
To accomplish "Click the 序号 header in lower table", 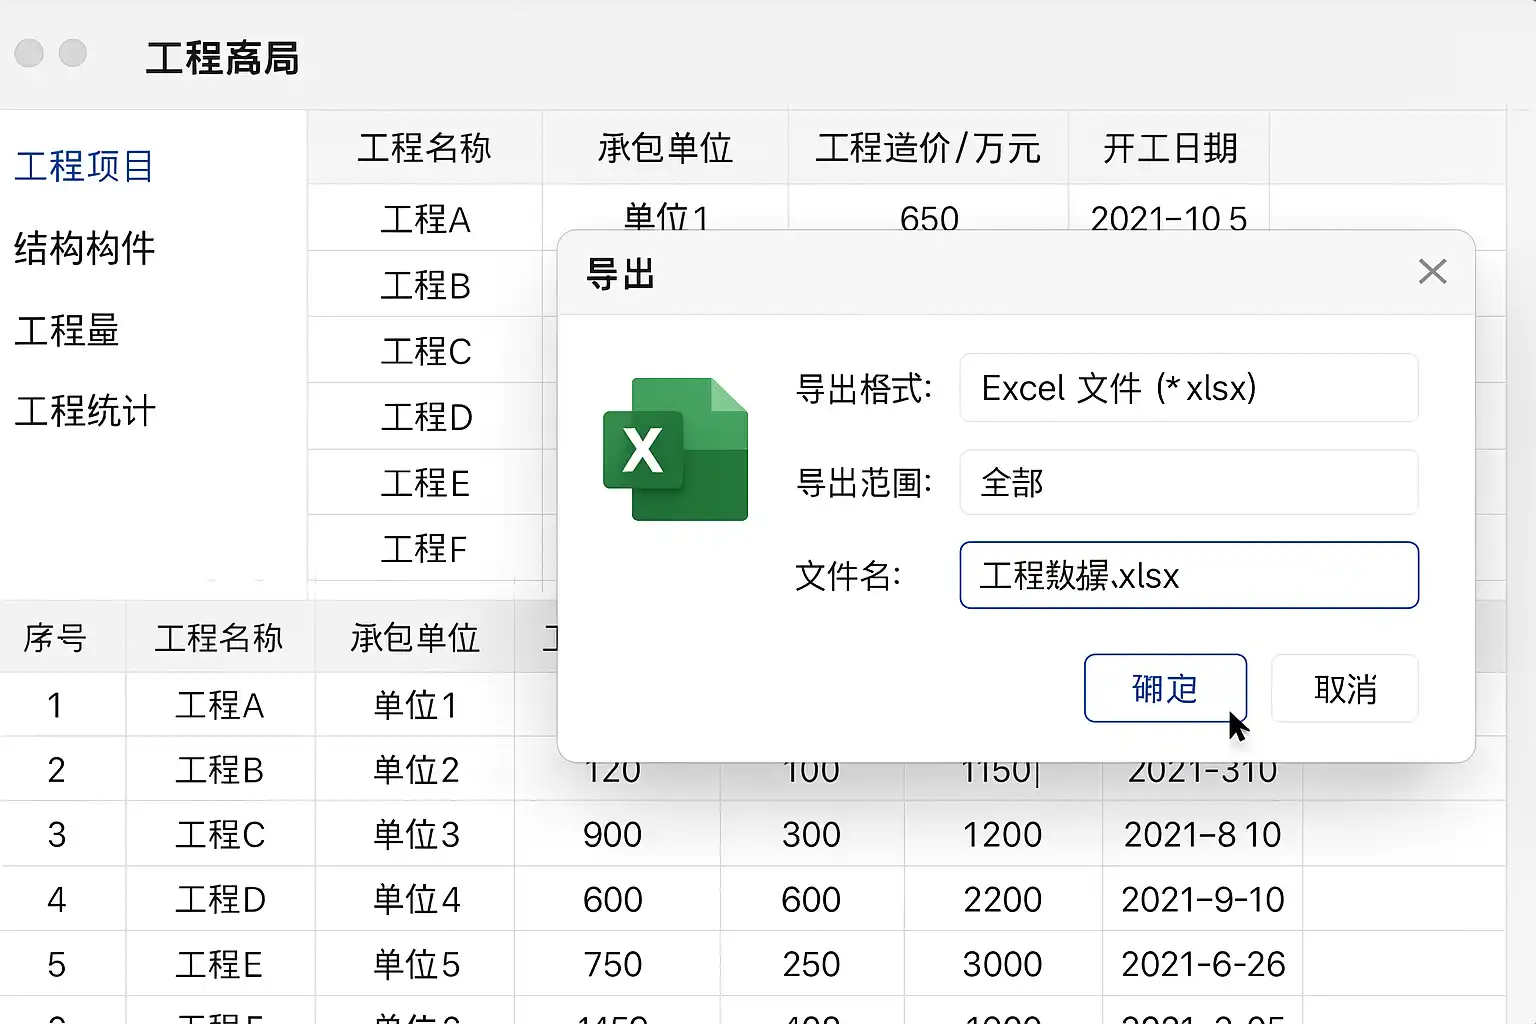I will point(56,637).
